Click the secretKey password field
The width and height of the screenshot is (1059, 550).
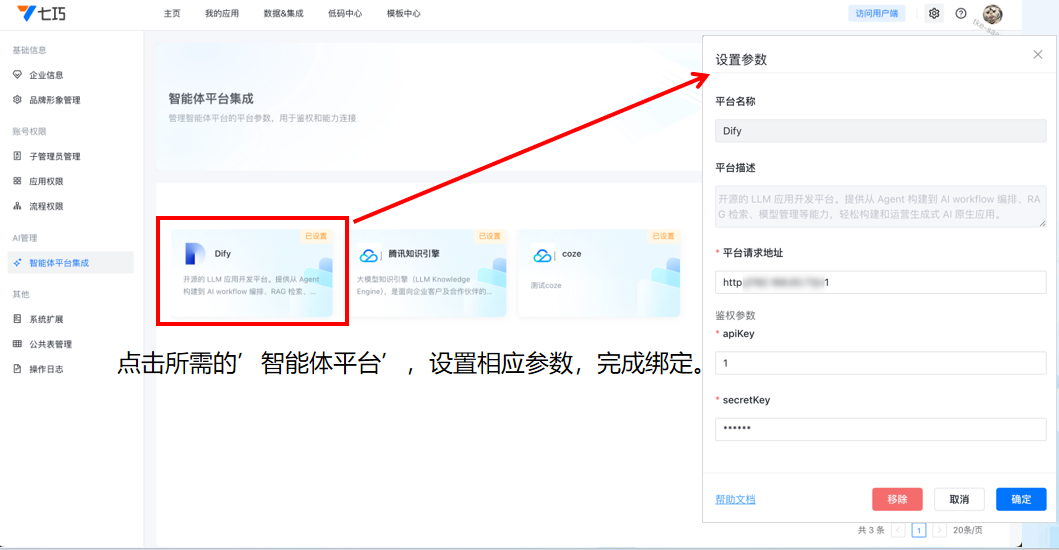881,429
